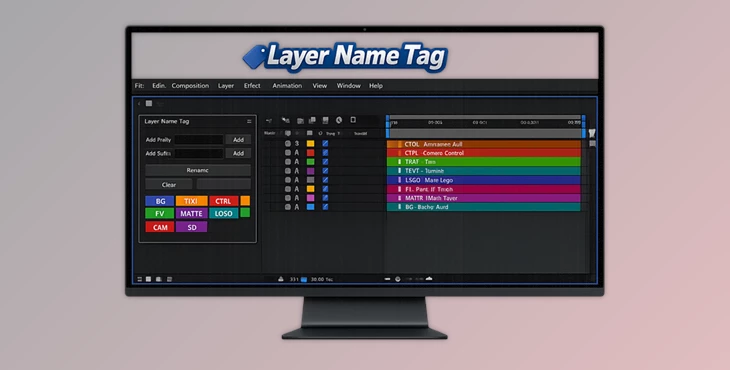The height and width of the screenshot is (370, 730).
Task: Click the stacked layers icon in timeline toolbar
Action: (312, 121)
